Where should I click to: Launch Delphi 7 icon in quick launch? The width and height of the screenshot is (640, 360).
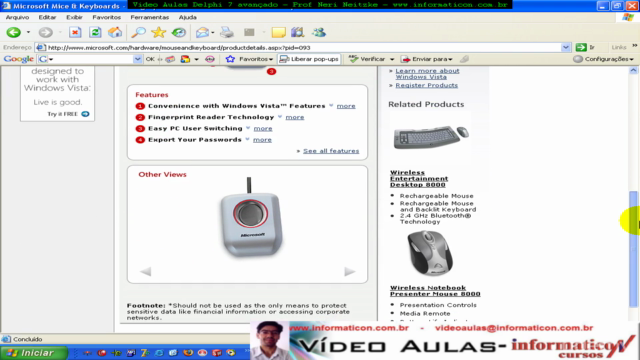[144, 353]
